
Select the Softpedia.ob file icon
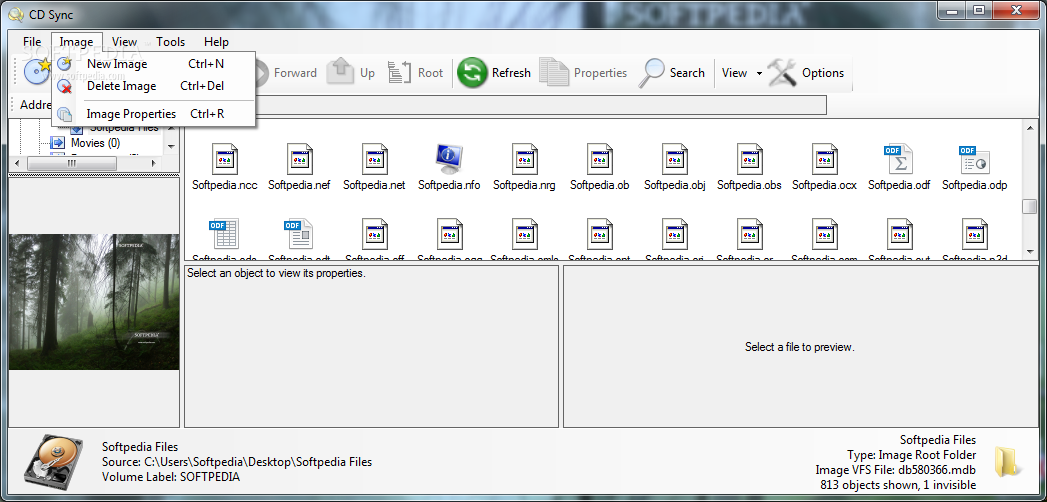click(x=600, y=159)
